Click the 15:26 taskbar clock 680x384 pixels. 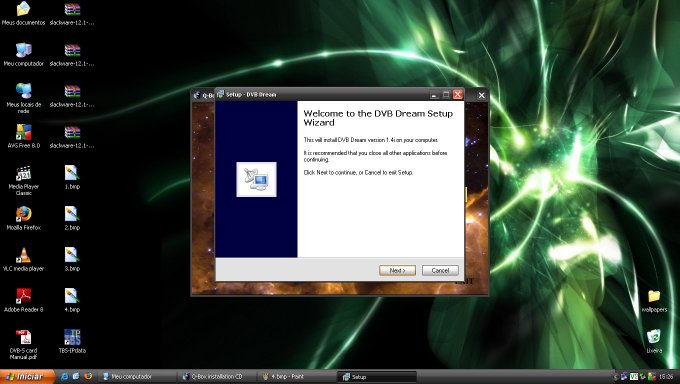click(666, 377)
